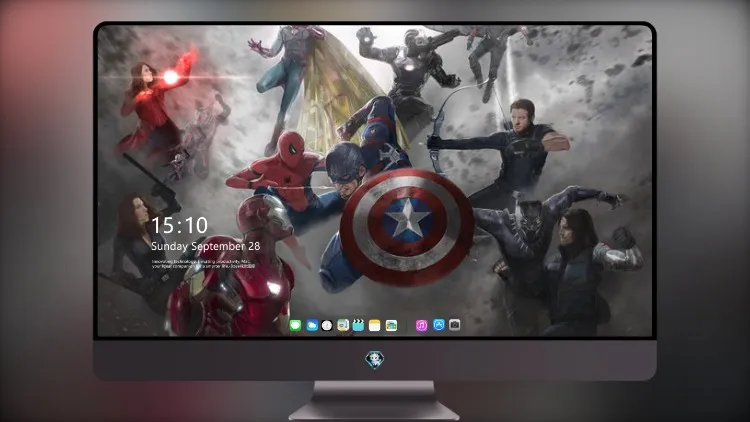Open the Clock app in dock
Screen dimensions: 750x422
(x=327, y=325)
